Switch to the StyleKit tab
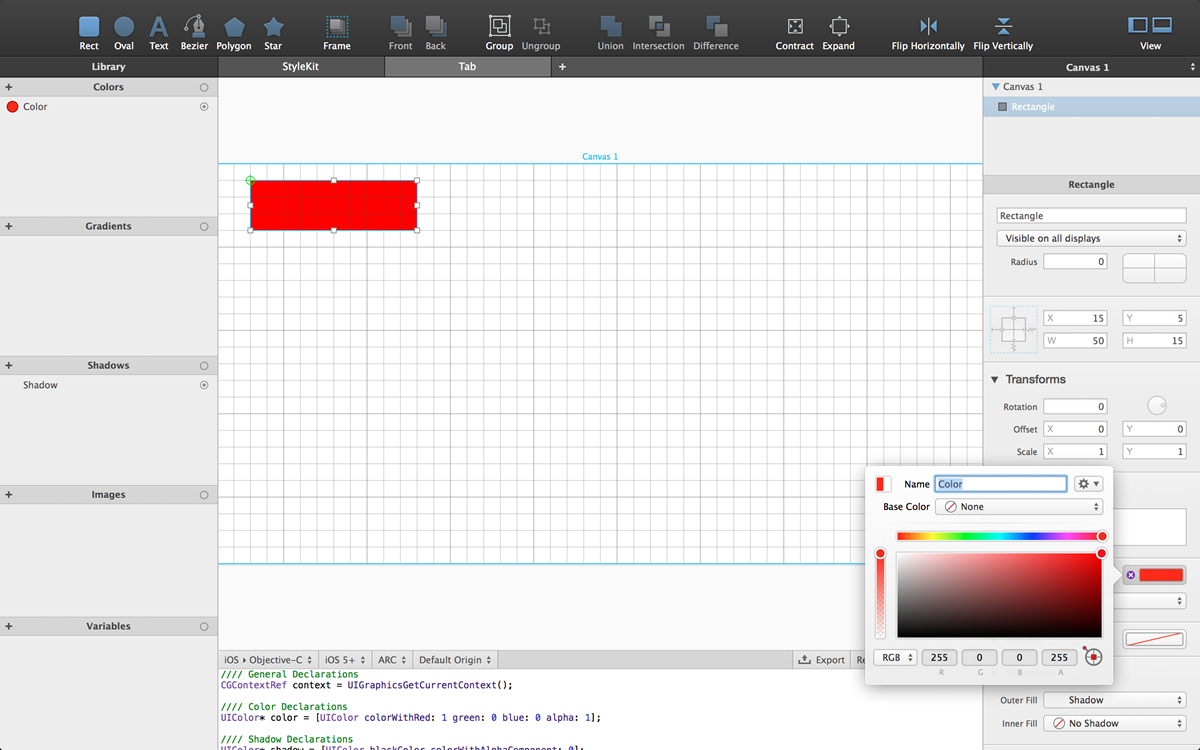This screenshot has height=750, width=1200. (301, 67)
